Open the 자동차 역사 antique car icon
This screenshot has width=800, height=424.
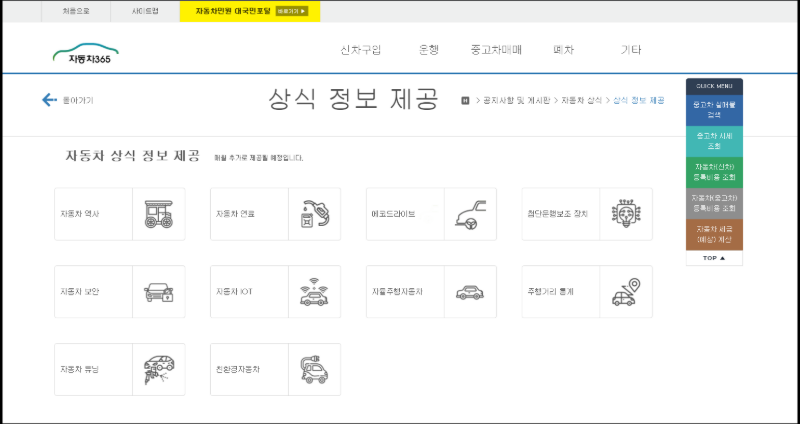(x=159, y=214)
